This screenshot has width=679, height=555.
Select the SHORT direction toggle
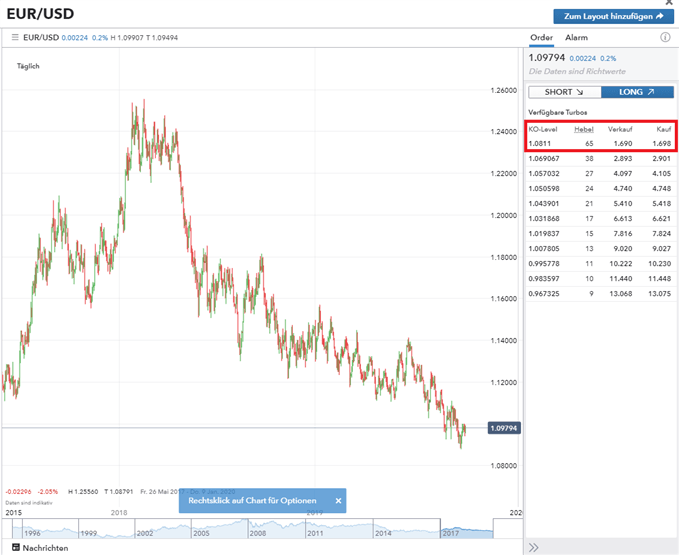(x=564, y=92)
